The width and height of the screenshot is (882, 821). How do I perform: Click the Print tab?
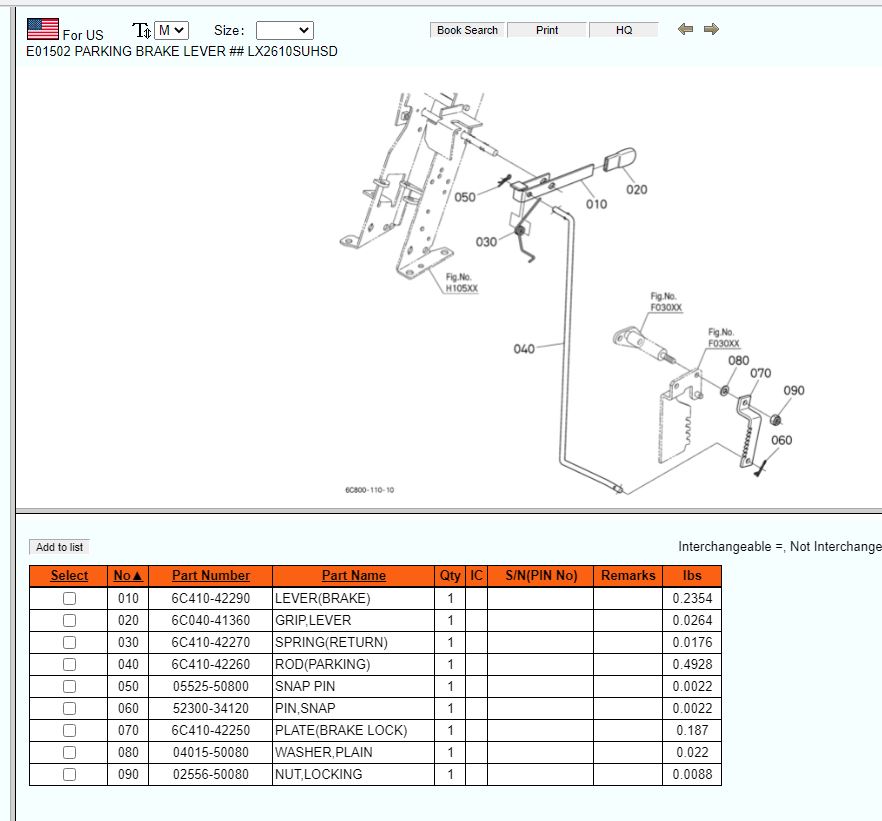click(547, 30)
